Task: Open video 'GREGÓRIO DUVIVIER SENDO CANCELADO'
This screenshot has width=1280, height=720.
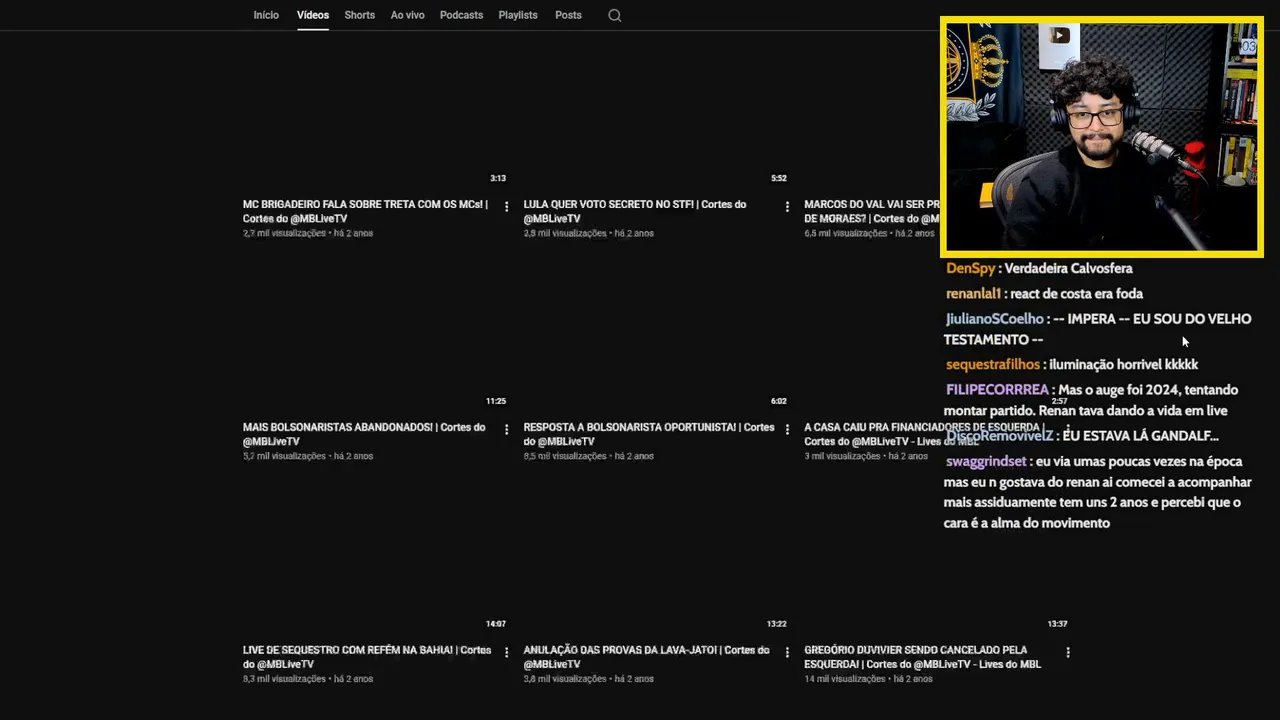Action: (922, 657)
